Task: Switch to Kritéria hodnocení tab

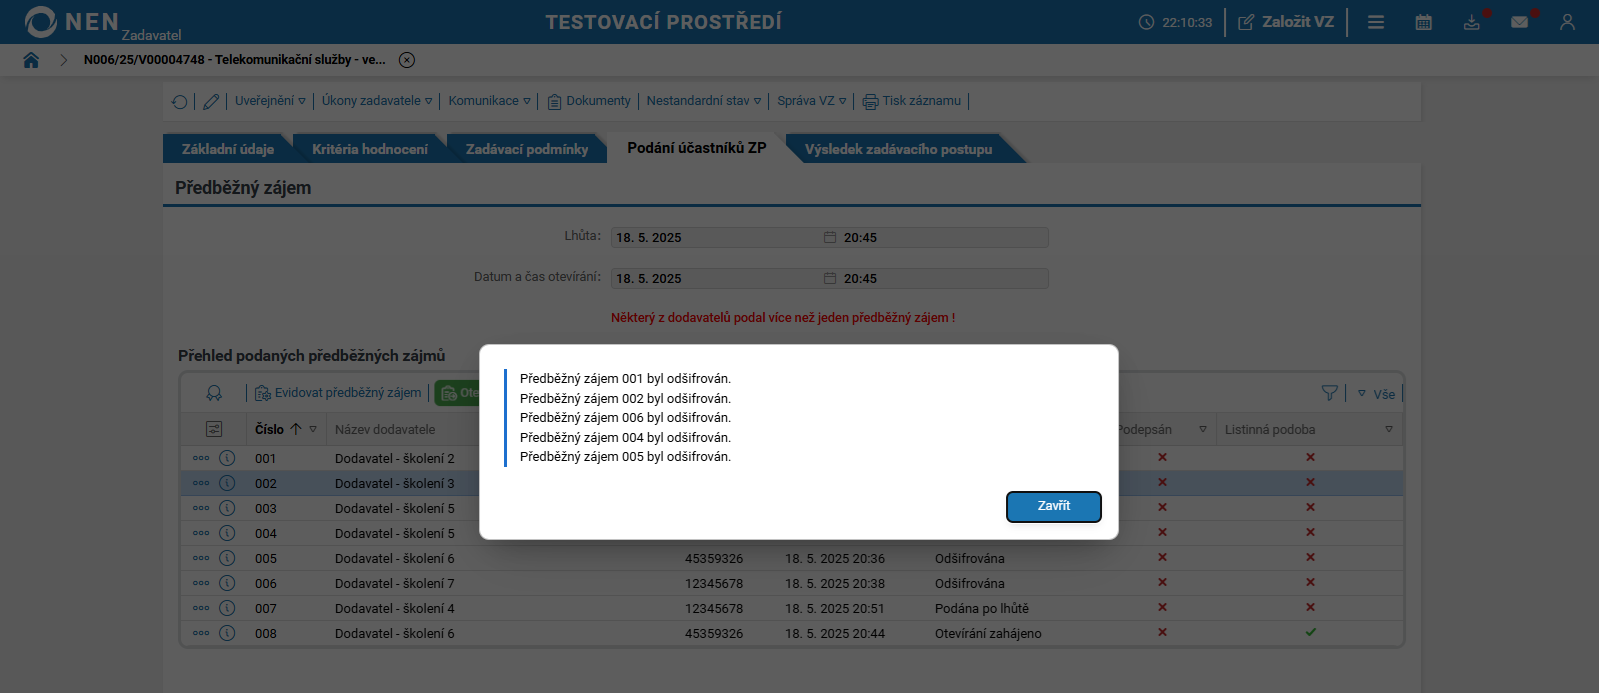Action: tap(370, 149)
